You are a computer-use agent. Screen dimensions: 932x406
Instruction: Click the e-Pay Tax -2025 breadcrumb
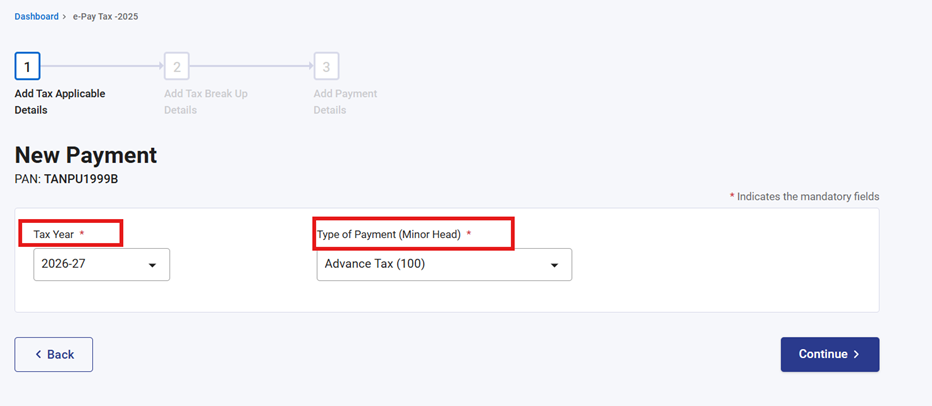coord(105,17)
